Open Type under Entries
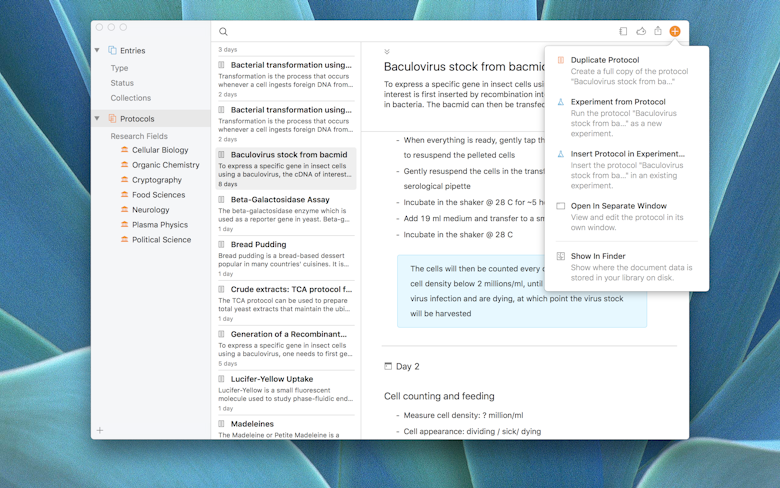The height and width of the screenshot is (488, 780). pos(119,68)
